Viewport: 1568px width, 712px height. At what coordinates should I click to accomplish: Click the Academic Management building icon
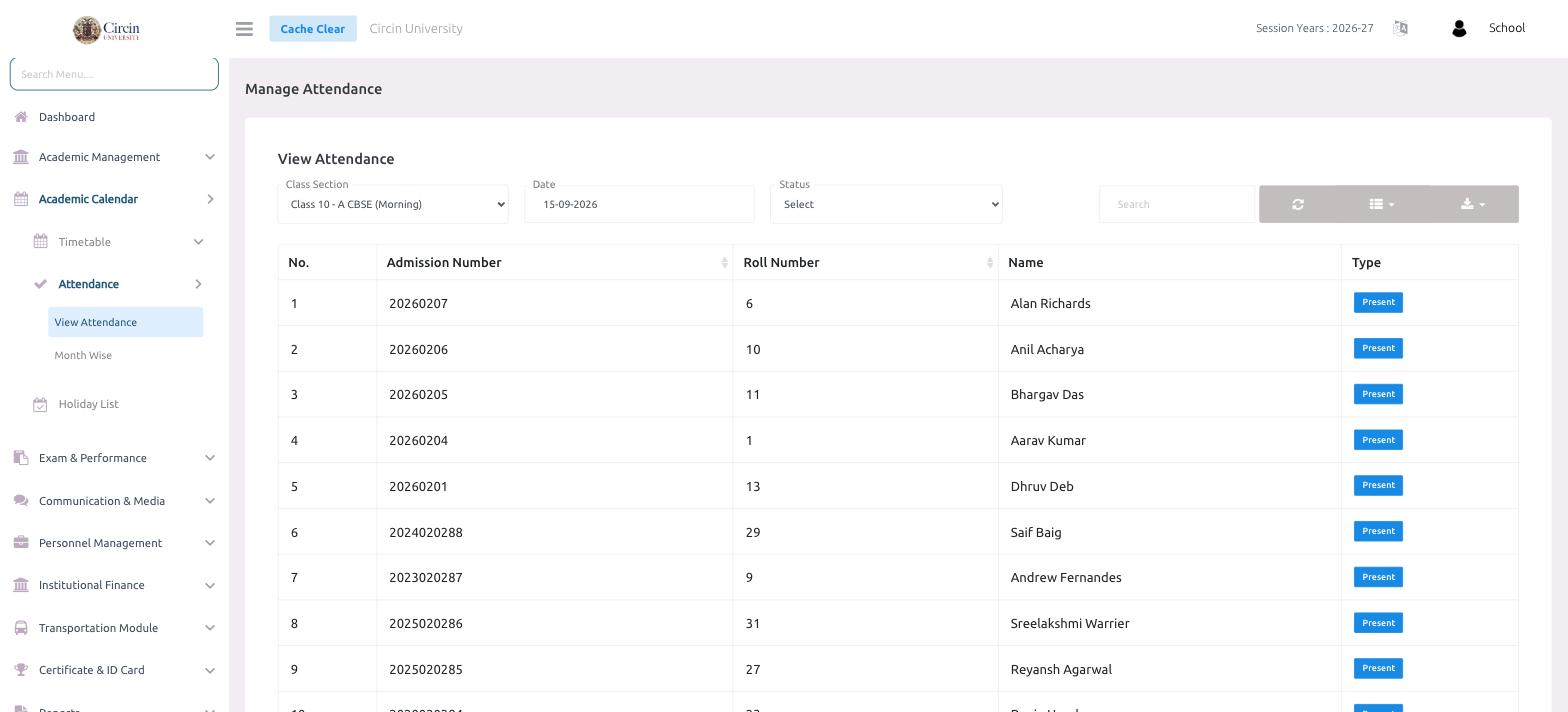pyautogui.click(x=21, y=157)
